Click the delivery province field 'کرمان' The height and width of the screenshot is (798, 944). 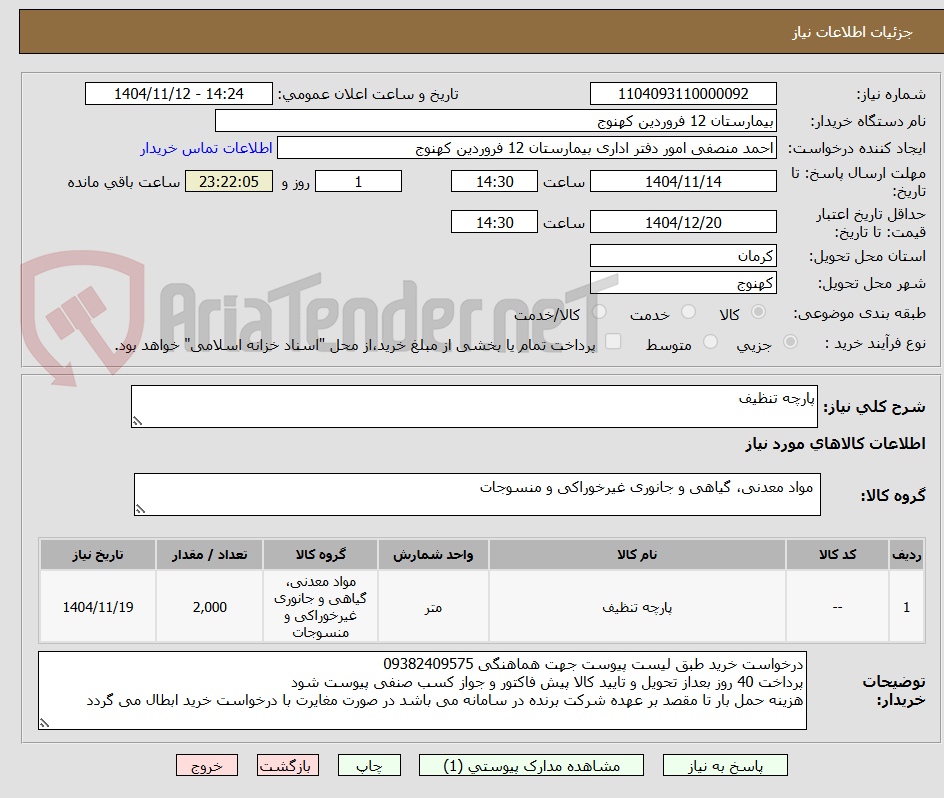point(683,256)
